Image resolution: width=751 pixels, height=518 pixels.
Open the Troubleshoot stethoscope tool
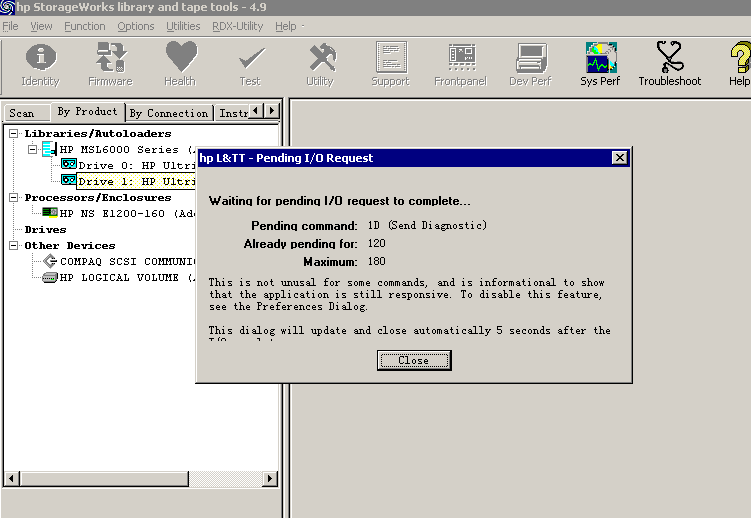[x=670, y=65]
